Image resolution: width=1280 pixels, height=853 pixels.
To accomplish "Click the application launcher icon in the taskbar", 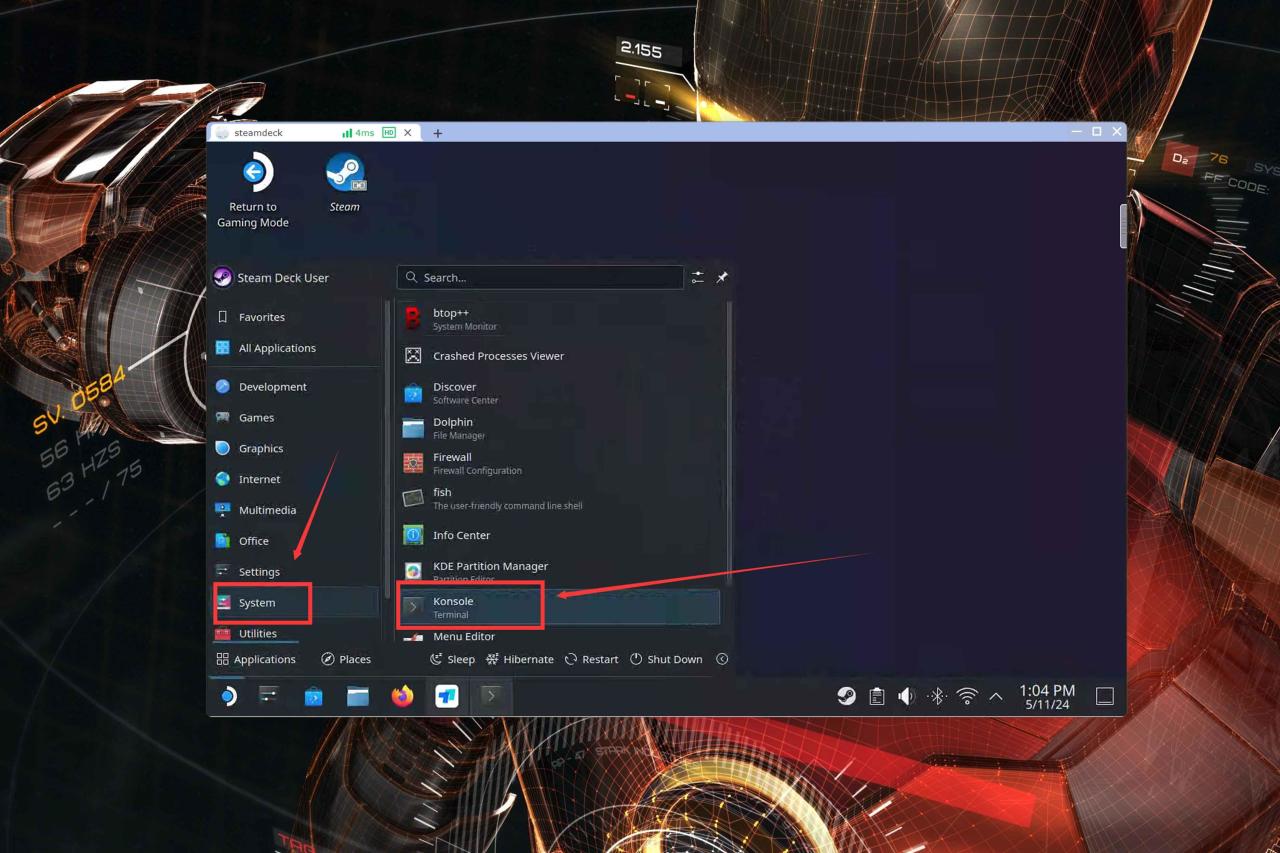I will tap(228, 696).
